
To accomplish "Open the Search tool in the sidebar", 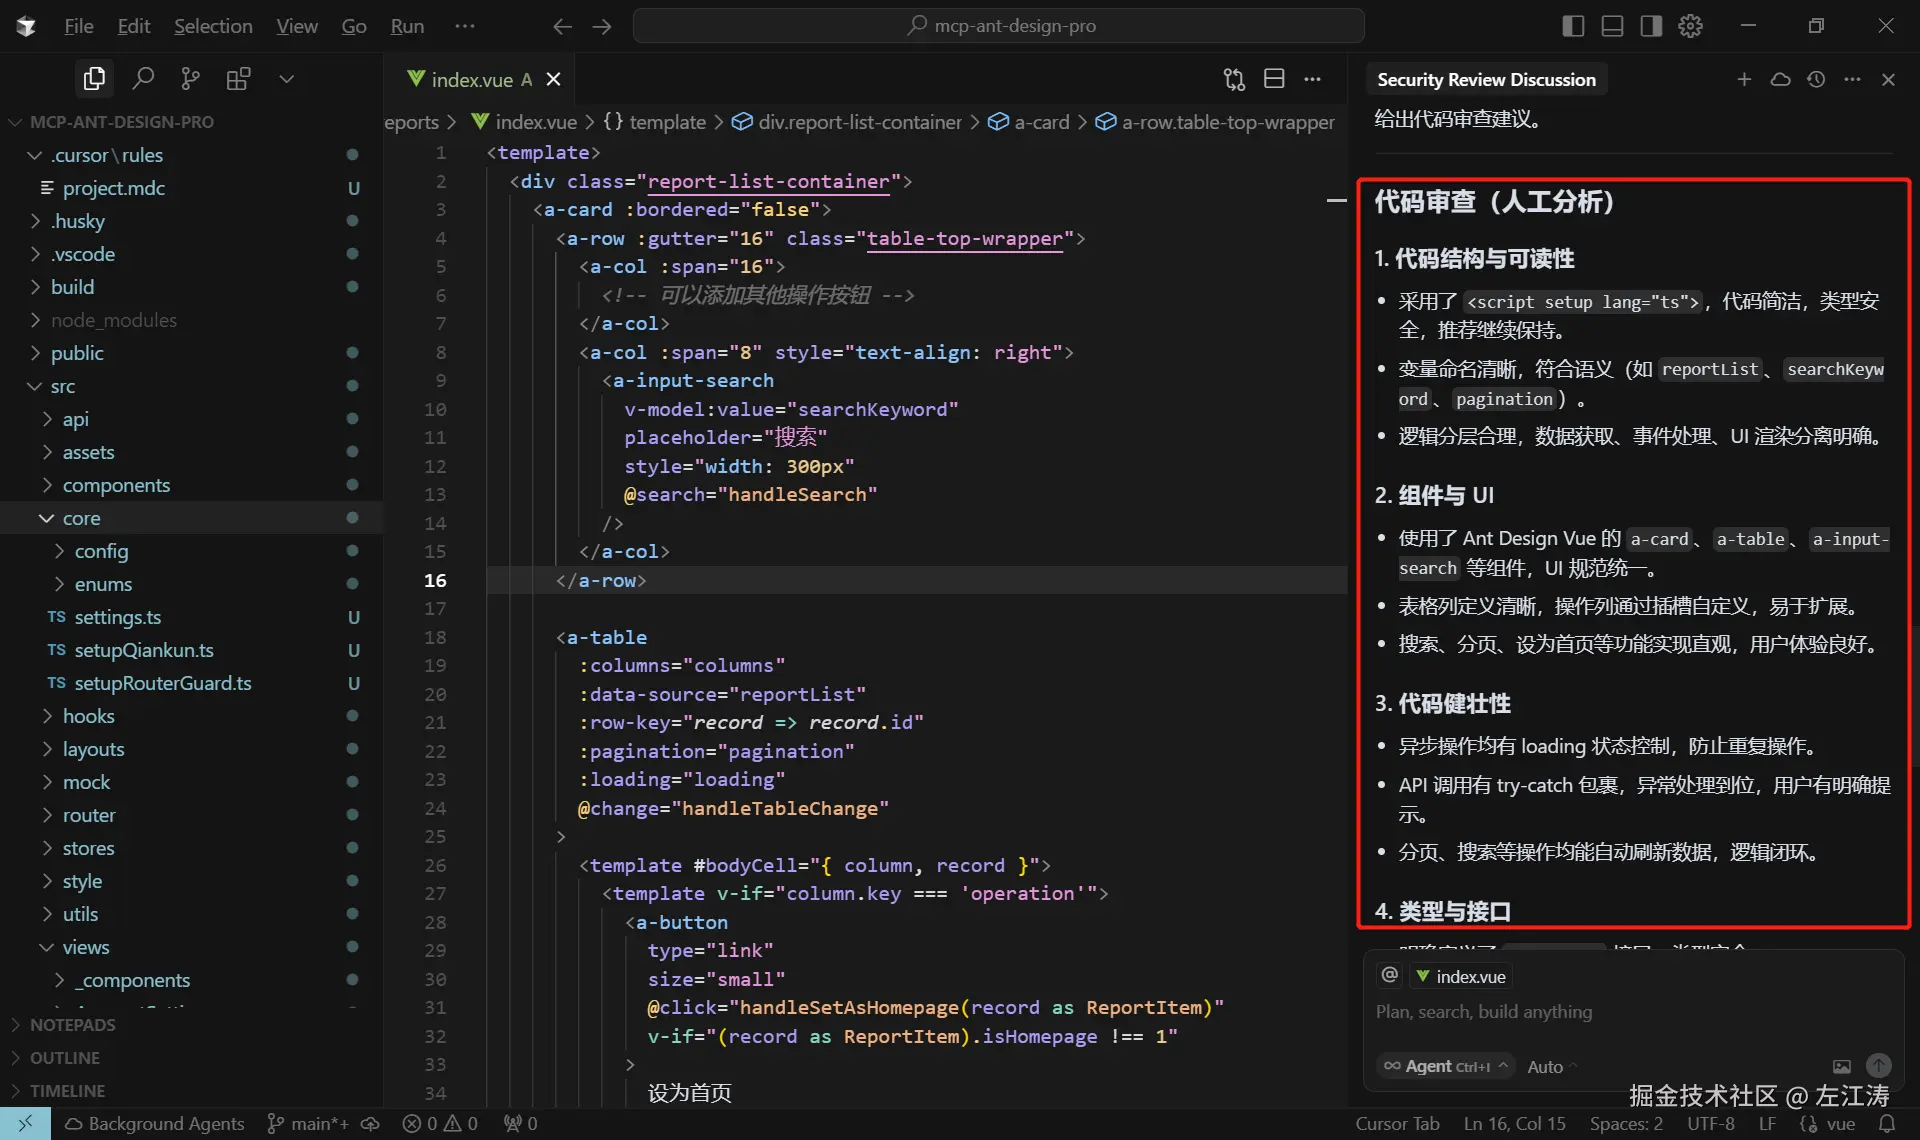I will pos(143,78).
